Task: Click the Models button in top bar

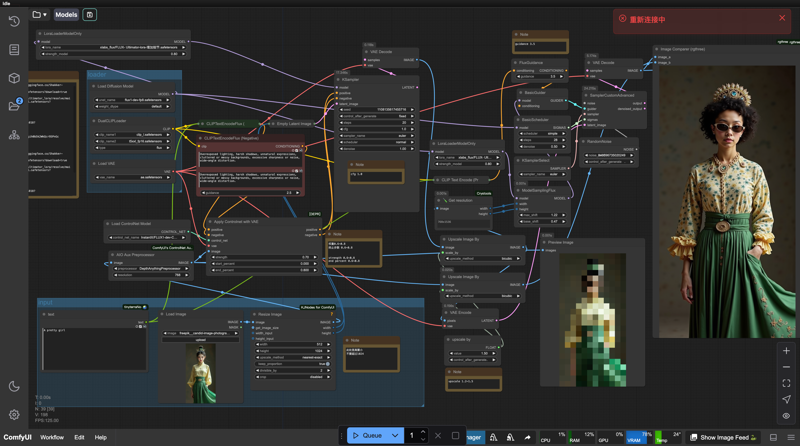Action: (x=66, y=15)
